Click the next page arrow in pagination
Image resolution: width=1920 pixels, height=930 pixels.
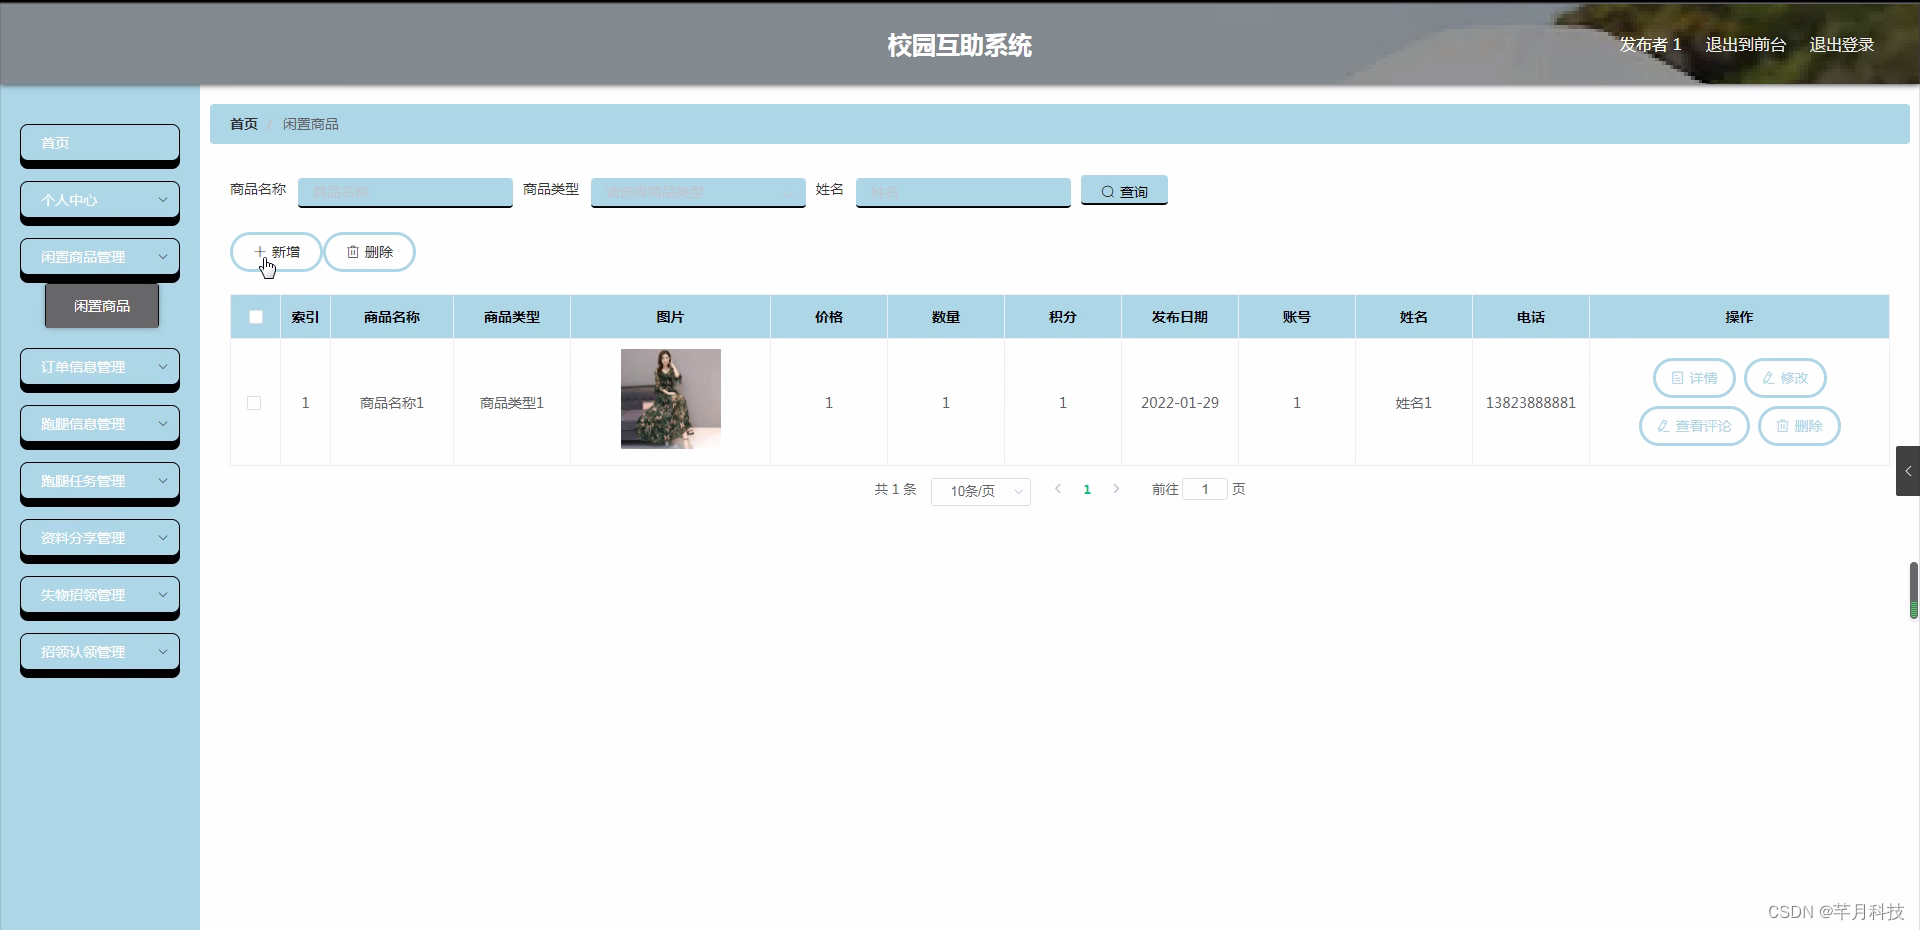click(1116, 489)
